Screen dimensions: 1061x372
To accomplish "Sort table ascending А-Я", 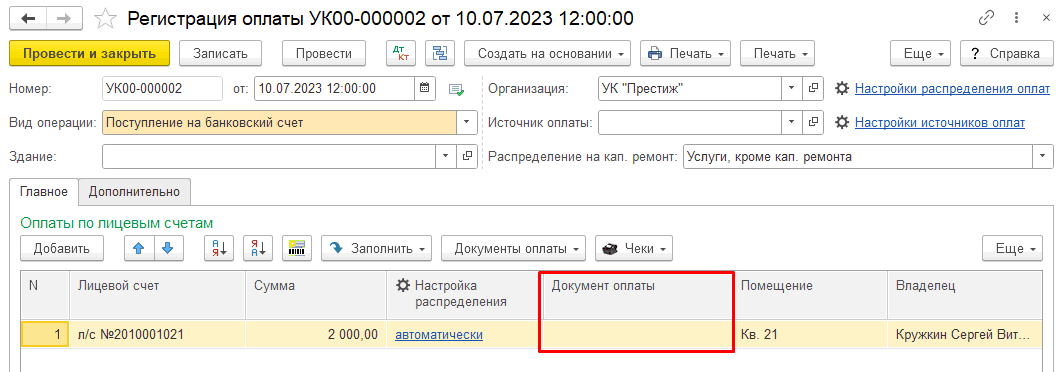I will [x=219, y=248].
